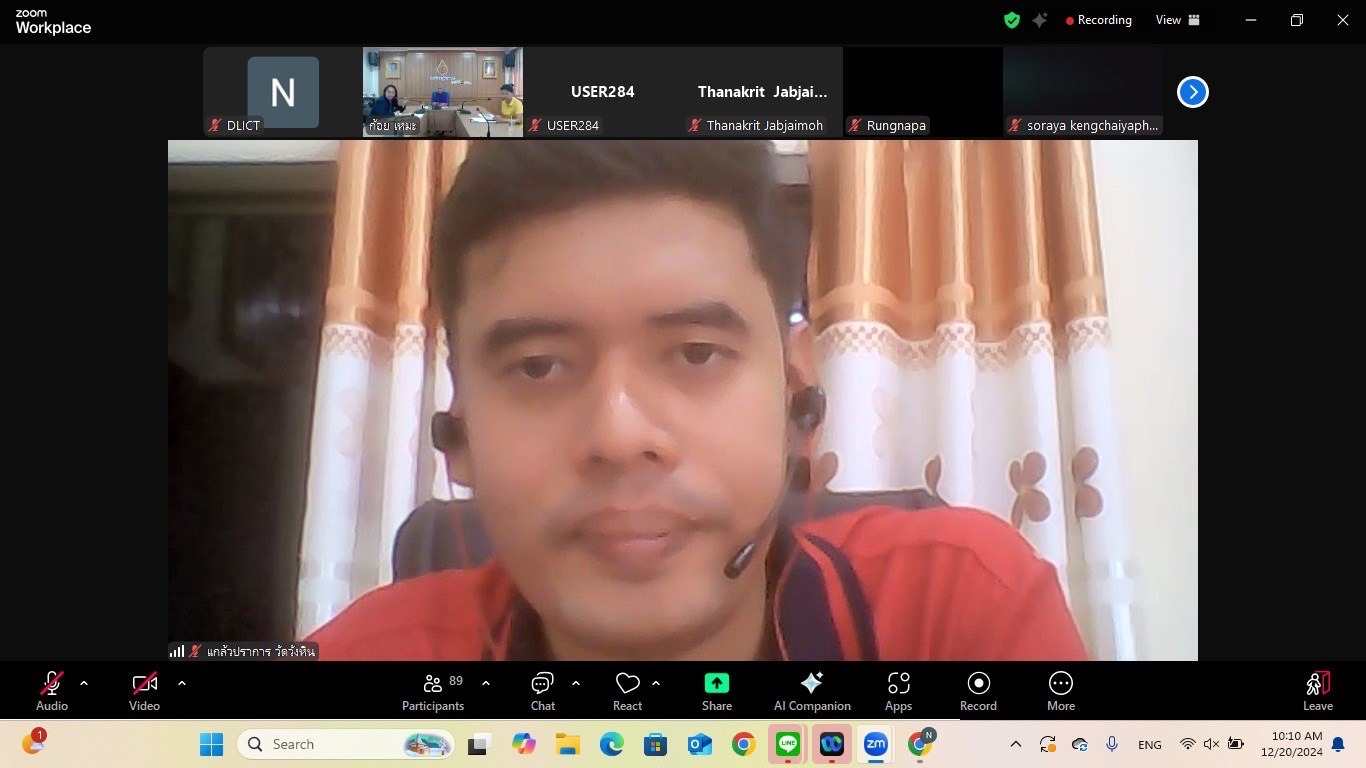This screenshot has width=1366, height=768.
Task: Click the muted volume tray icon
Action: pyautogui.click(x=1212, y=744)
